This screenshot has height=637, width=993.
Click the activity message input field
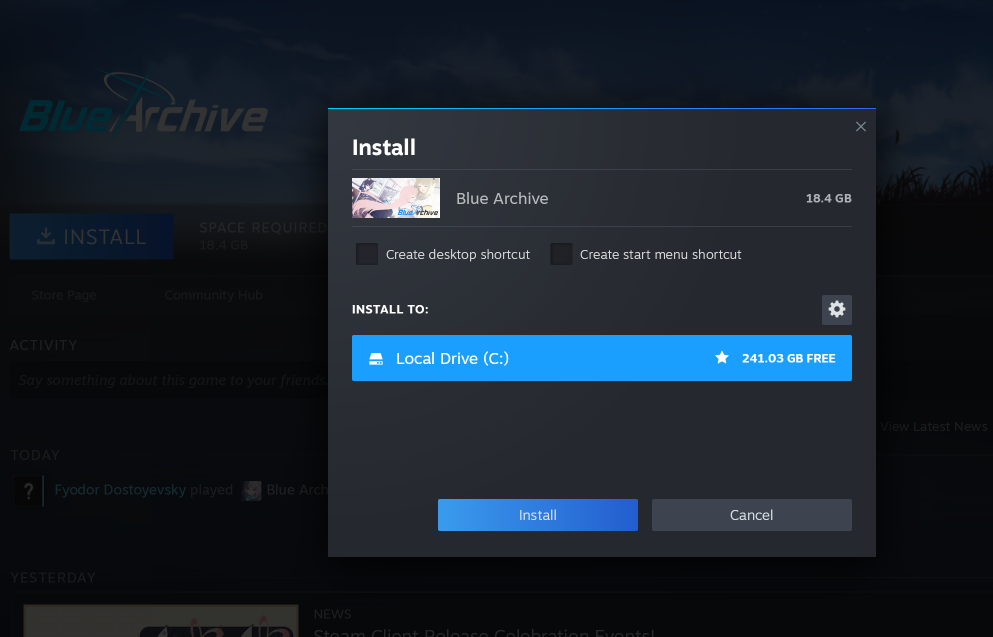(x=169, y=380)
